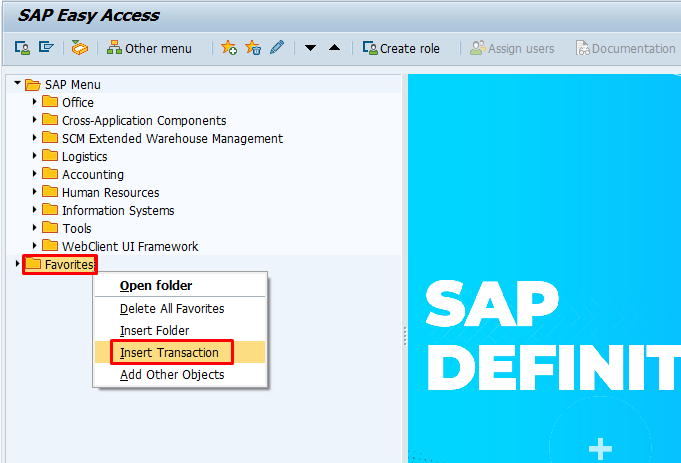This screenshot has width=681, height=463.
Task: Click the Add to Favorites star icon
Action: point(229,47)
